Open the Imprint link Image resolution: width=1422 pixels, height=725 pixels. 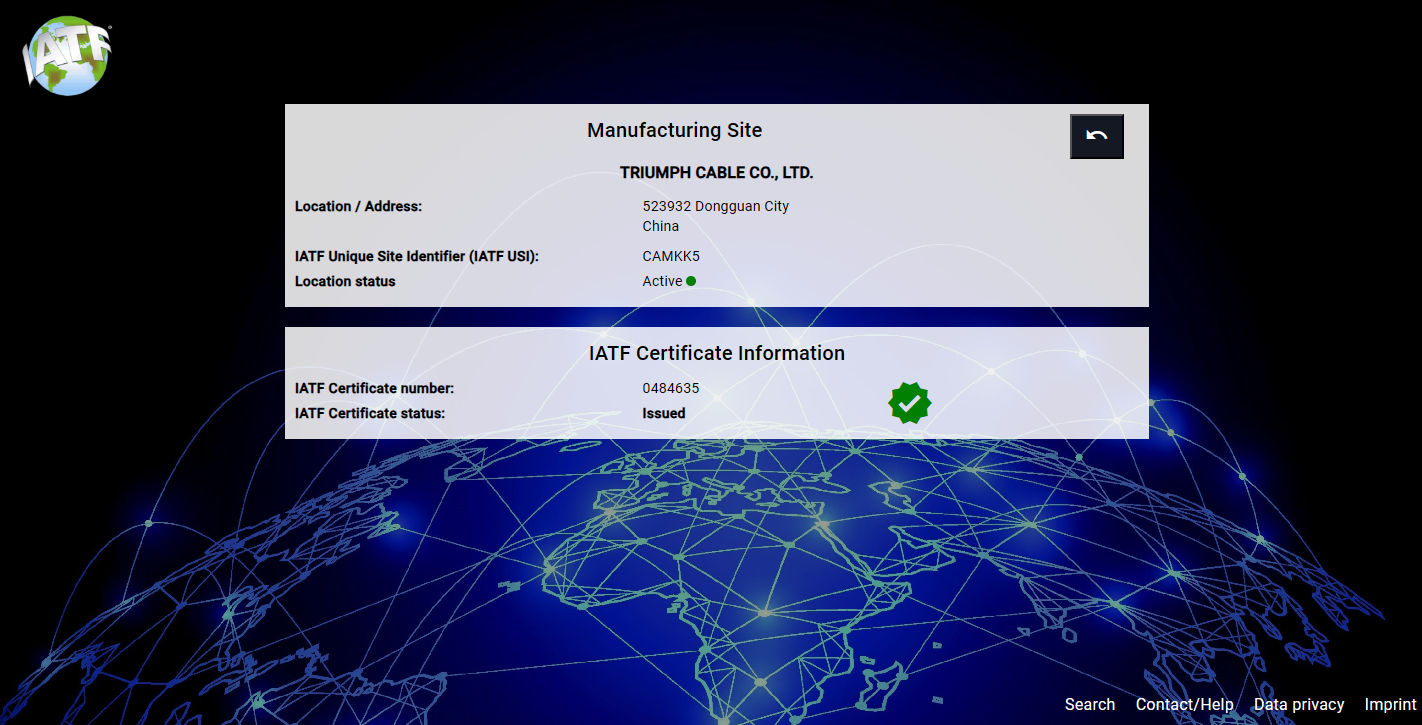[x=1390, y=704]
